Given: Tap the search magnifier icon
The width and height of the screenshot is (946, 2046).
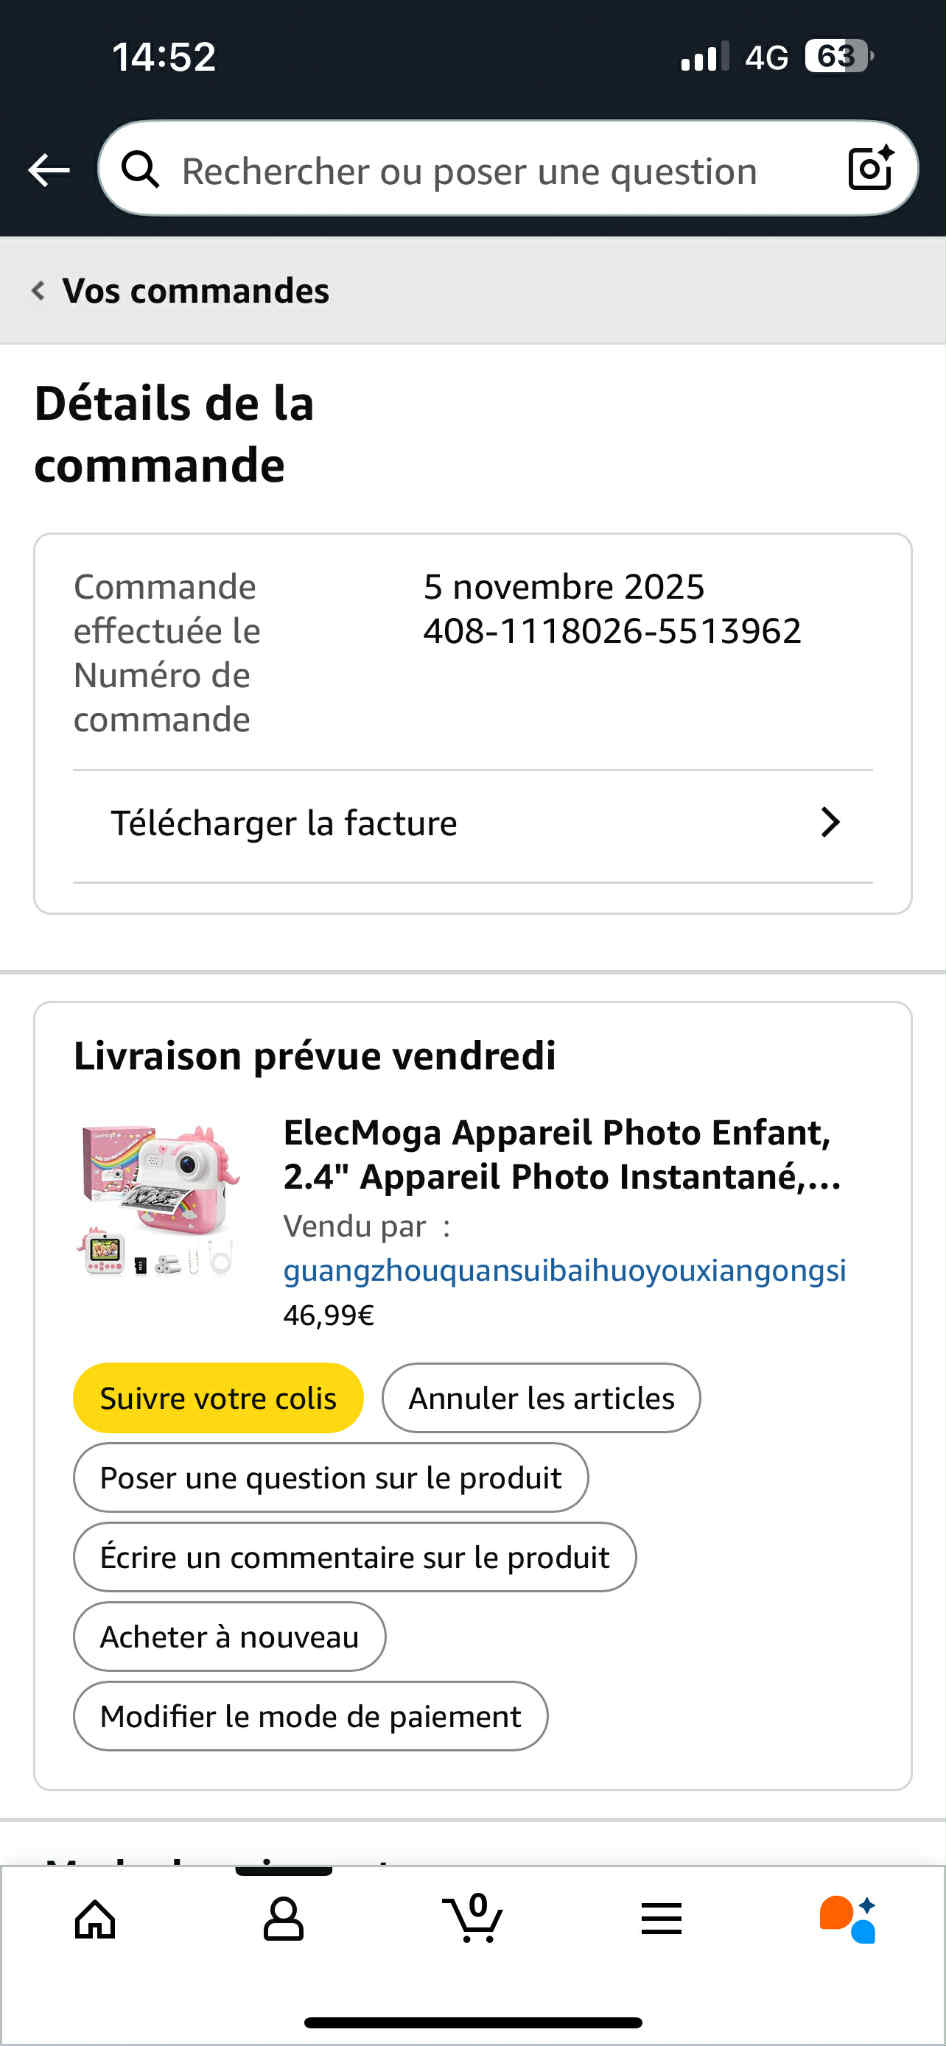Looking at the screenshot, I should [x=140, y=170].
